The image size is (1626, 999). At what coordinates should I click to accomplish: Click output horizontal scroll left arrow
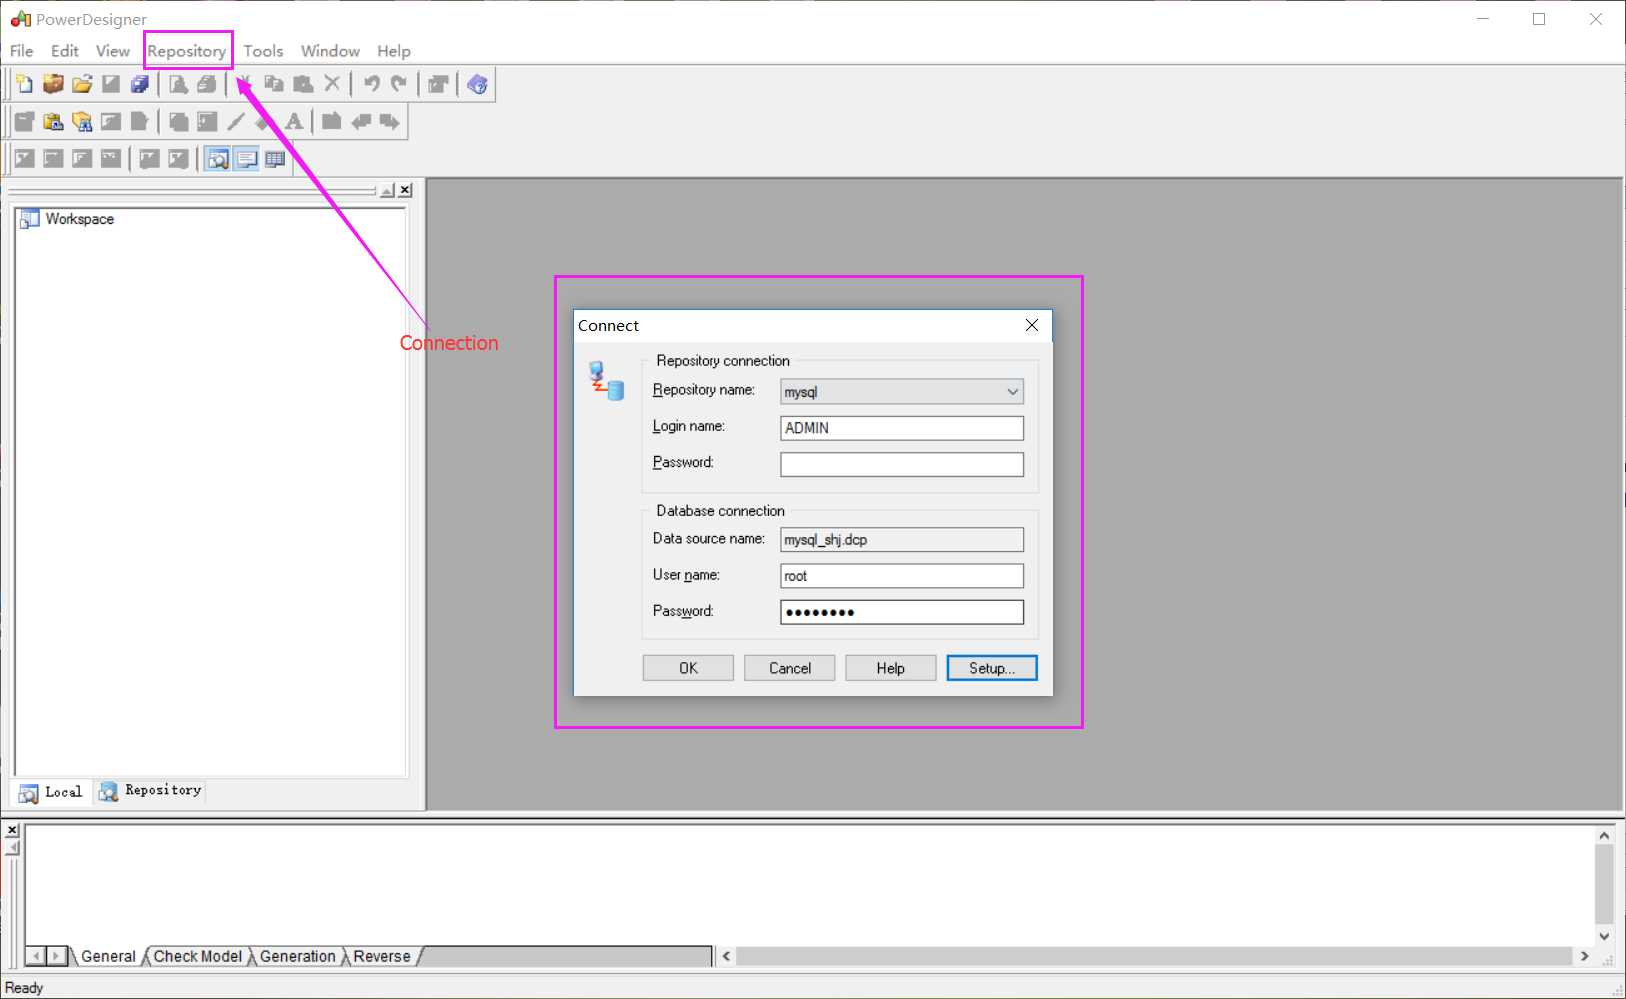click(x=727, y=956)
